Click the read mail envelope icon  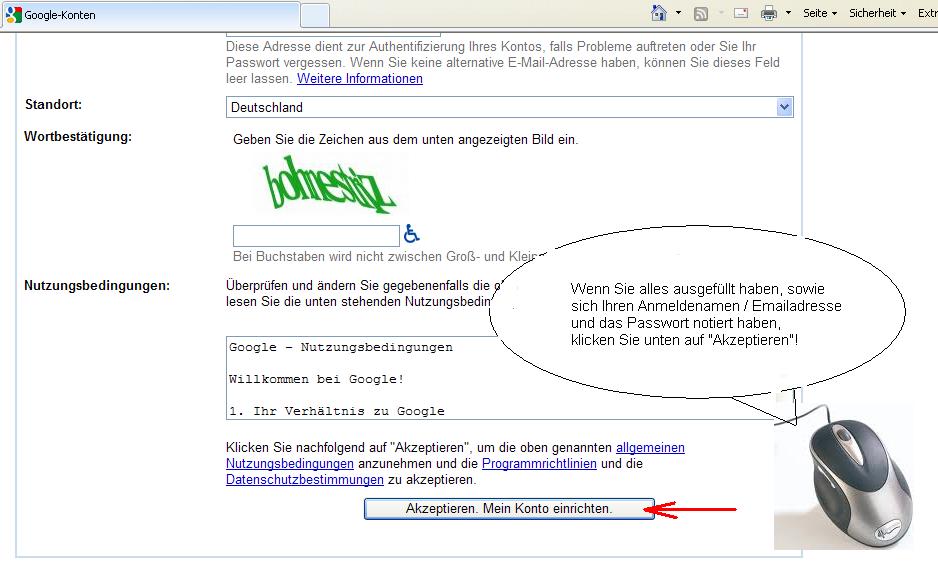tap(741, 14)
